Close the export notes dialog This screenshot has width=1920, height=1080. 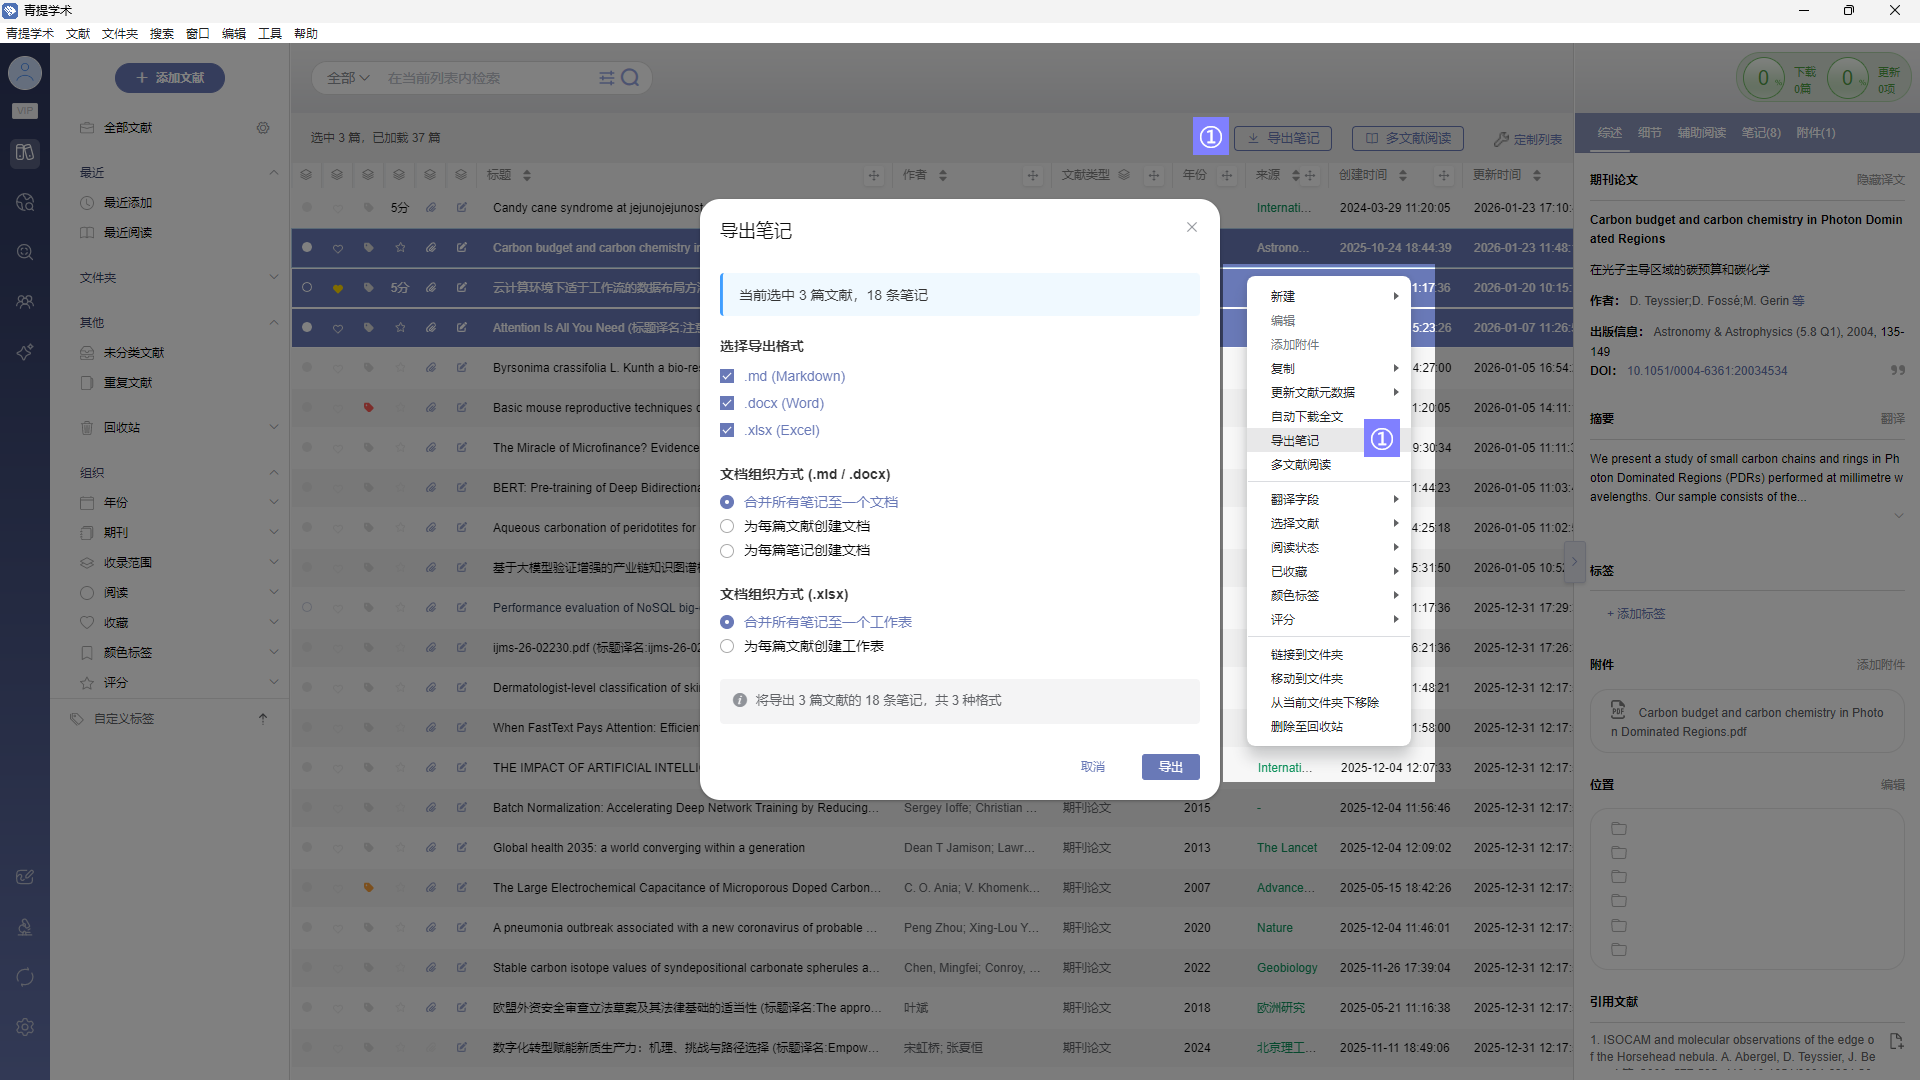tap(1191, 227)
